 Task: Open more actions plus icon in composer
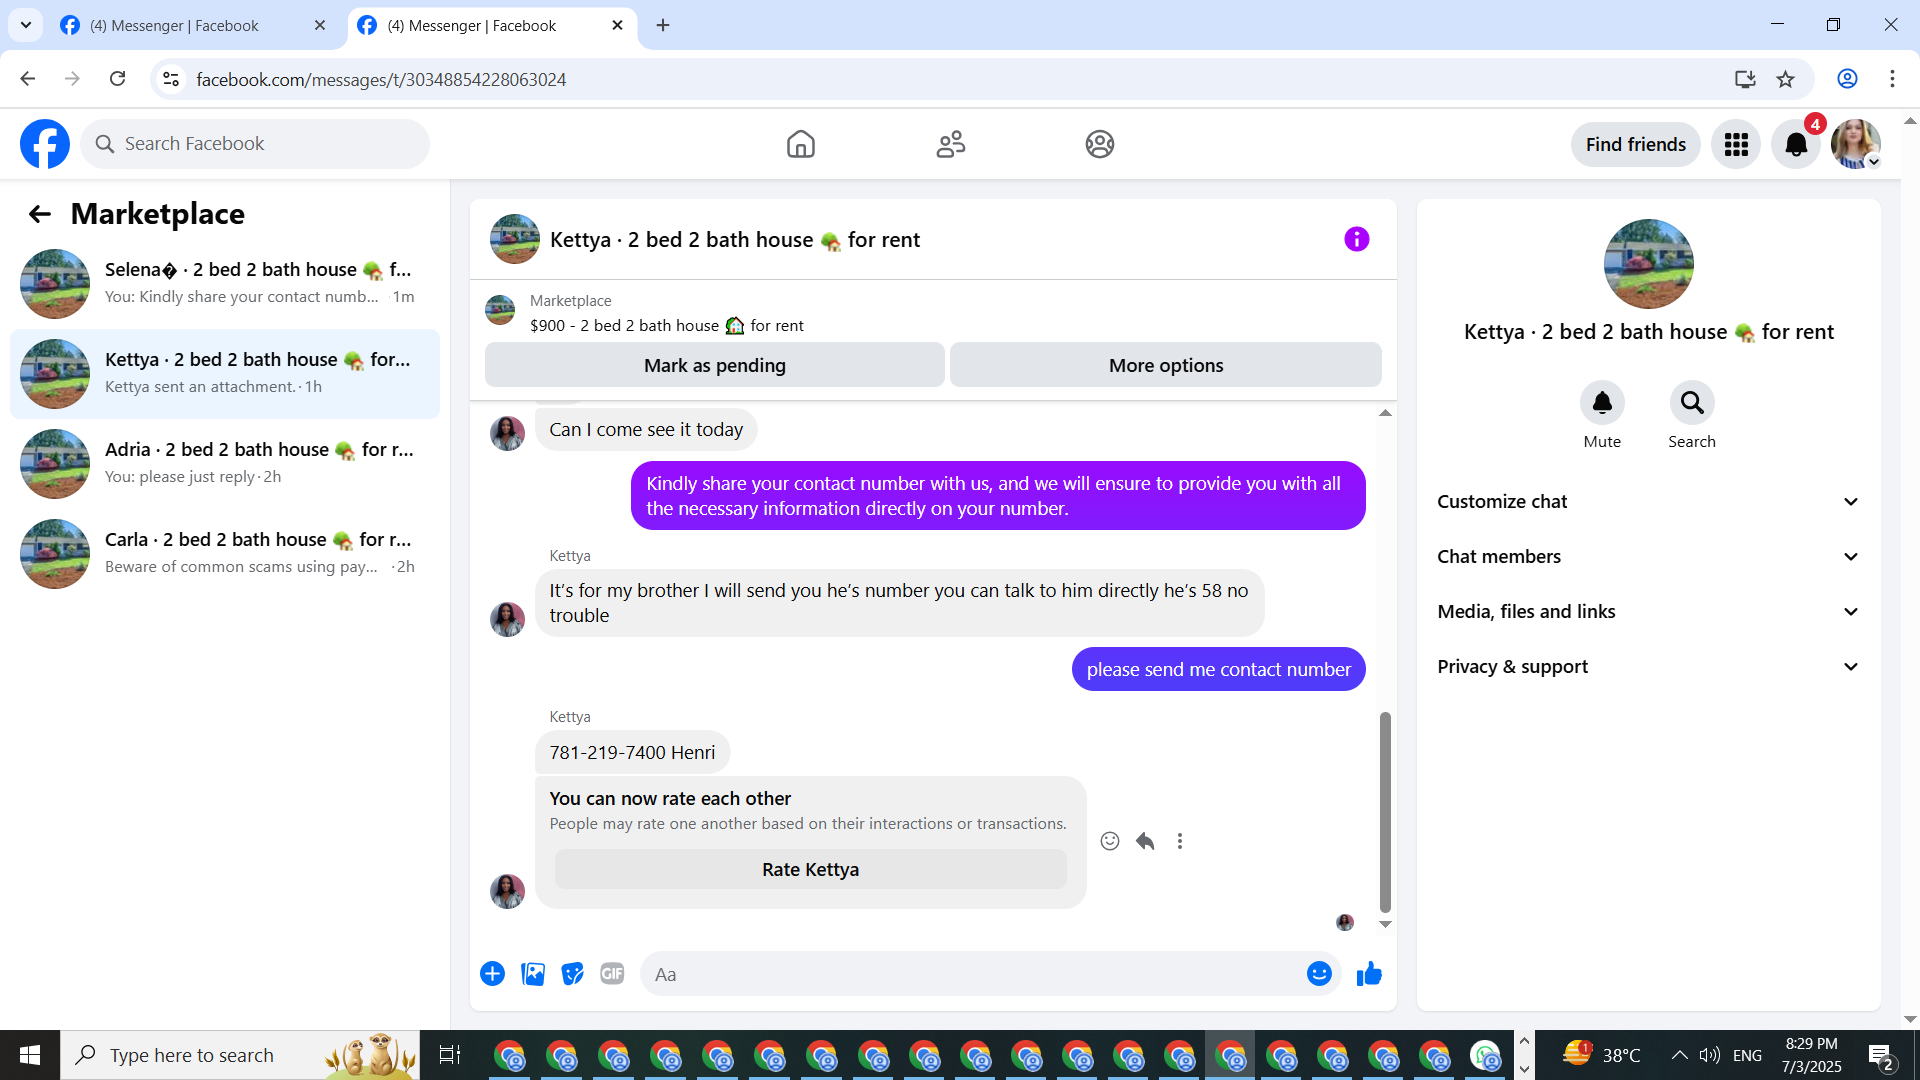pyautogui.click(x=492, y=973)
